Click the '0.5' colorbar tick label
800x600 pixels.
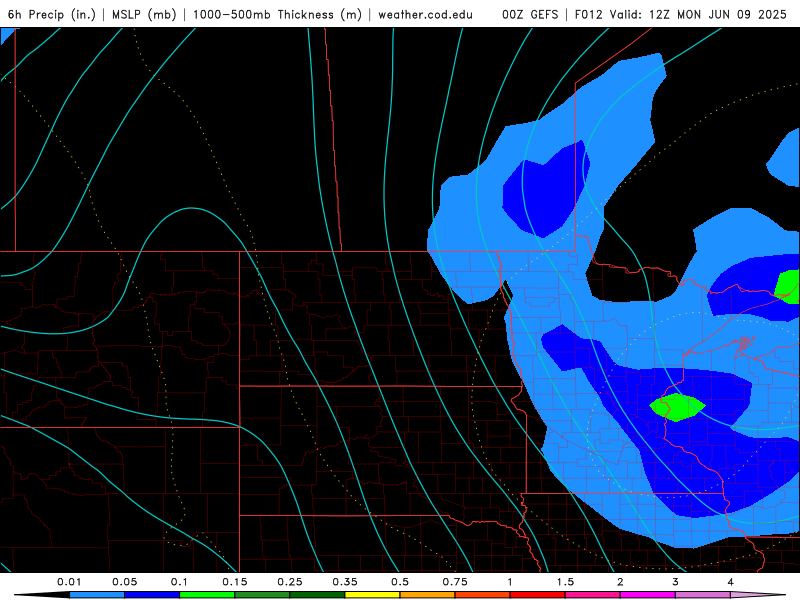click(400, 582)
